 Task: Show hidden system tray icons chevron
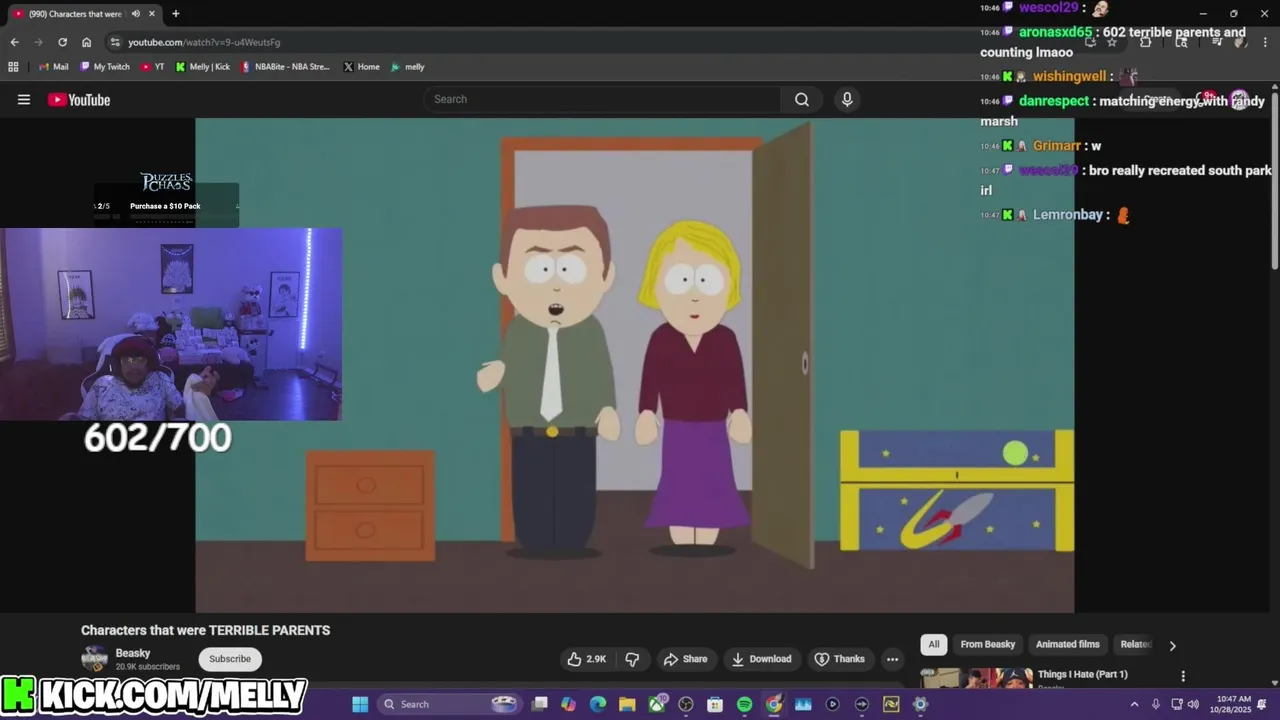(1134, 704)
